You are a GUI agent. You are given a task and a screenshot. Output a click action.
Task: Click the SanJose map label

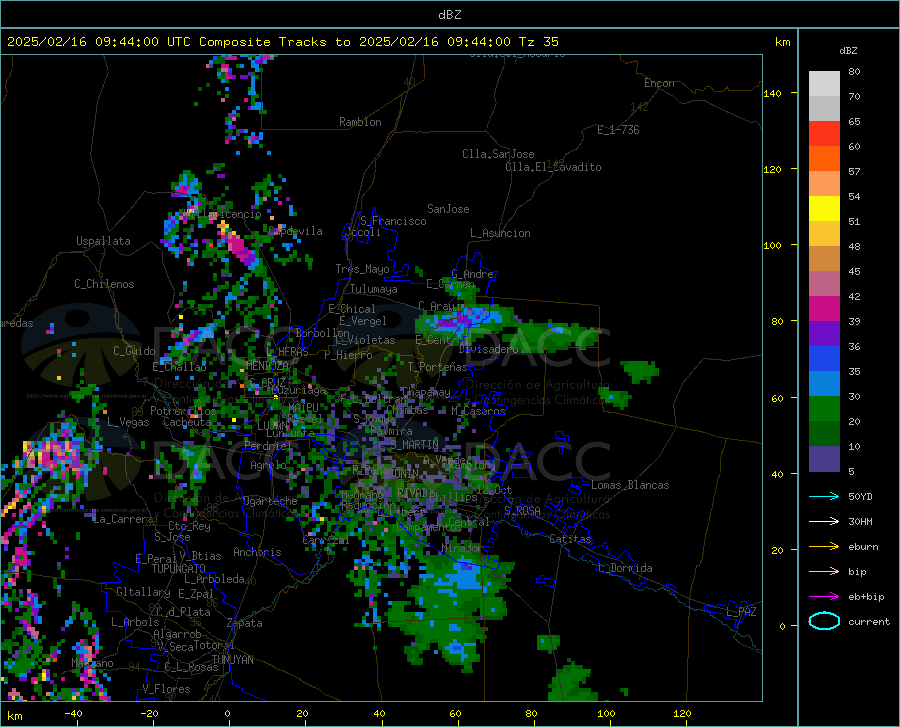pos(448,209)
